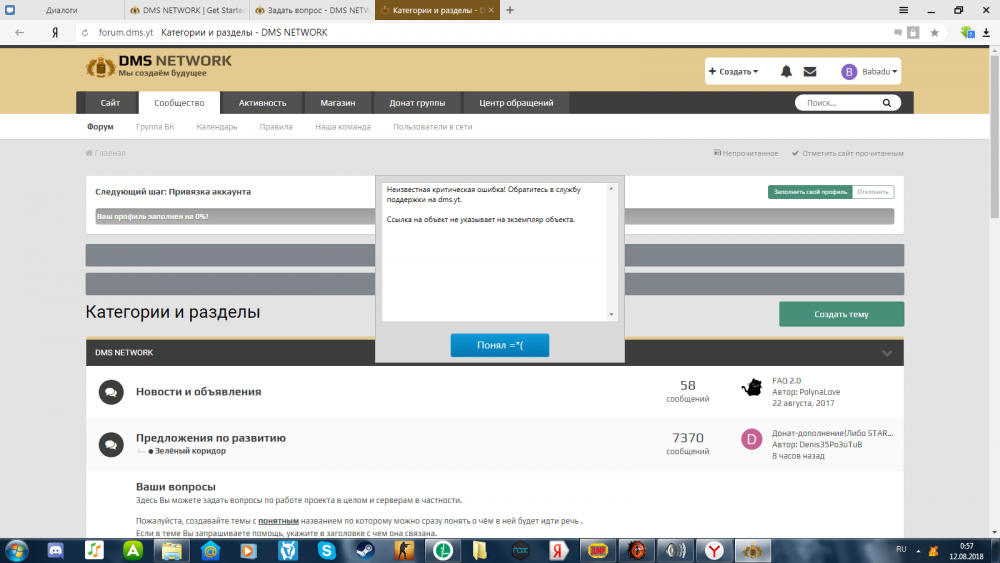1000x563 pixels.
Task: Collapse the DMS NETWORK category section
Action: [886, 353]
